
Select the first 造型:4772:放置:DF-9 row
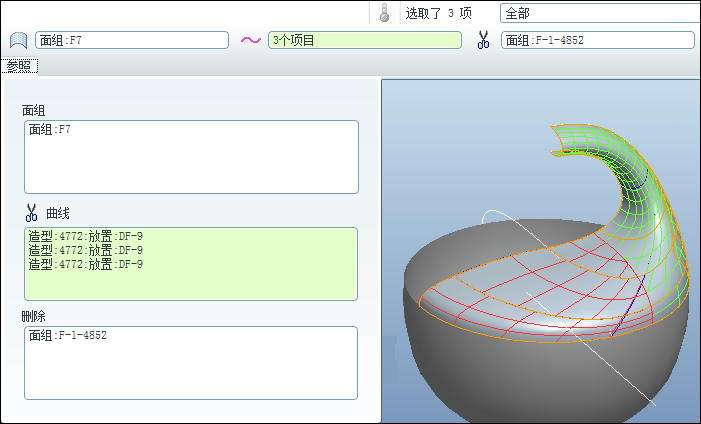86,236
